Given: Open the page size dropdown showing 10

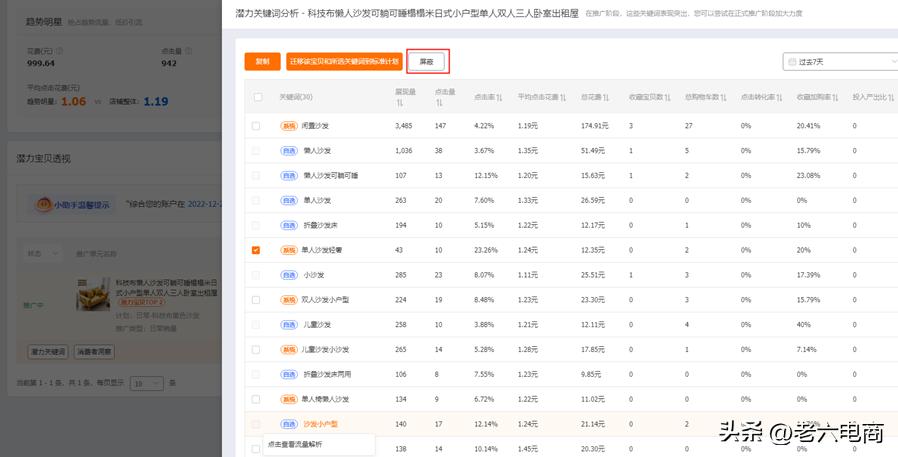Looking at the screenshot, I should click(147, 383).
